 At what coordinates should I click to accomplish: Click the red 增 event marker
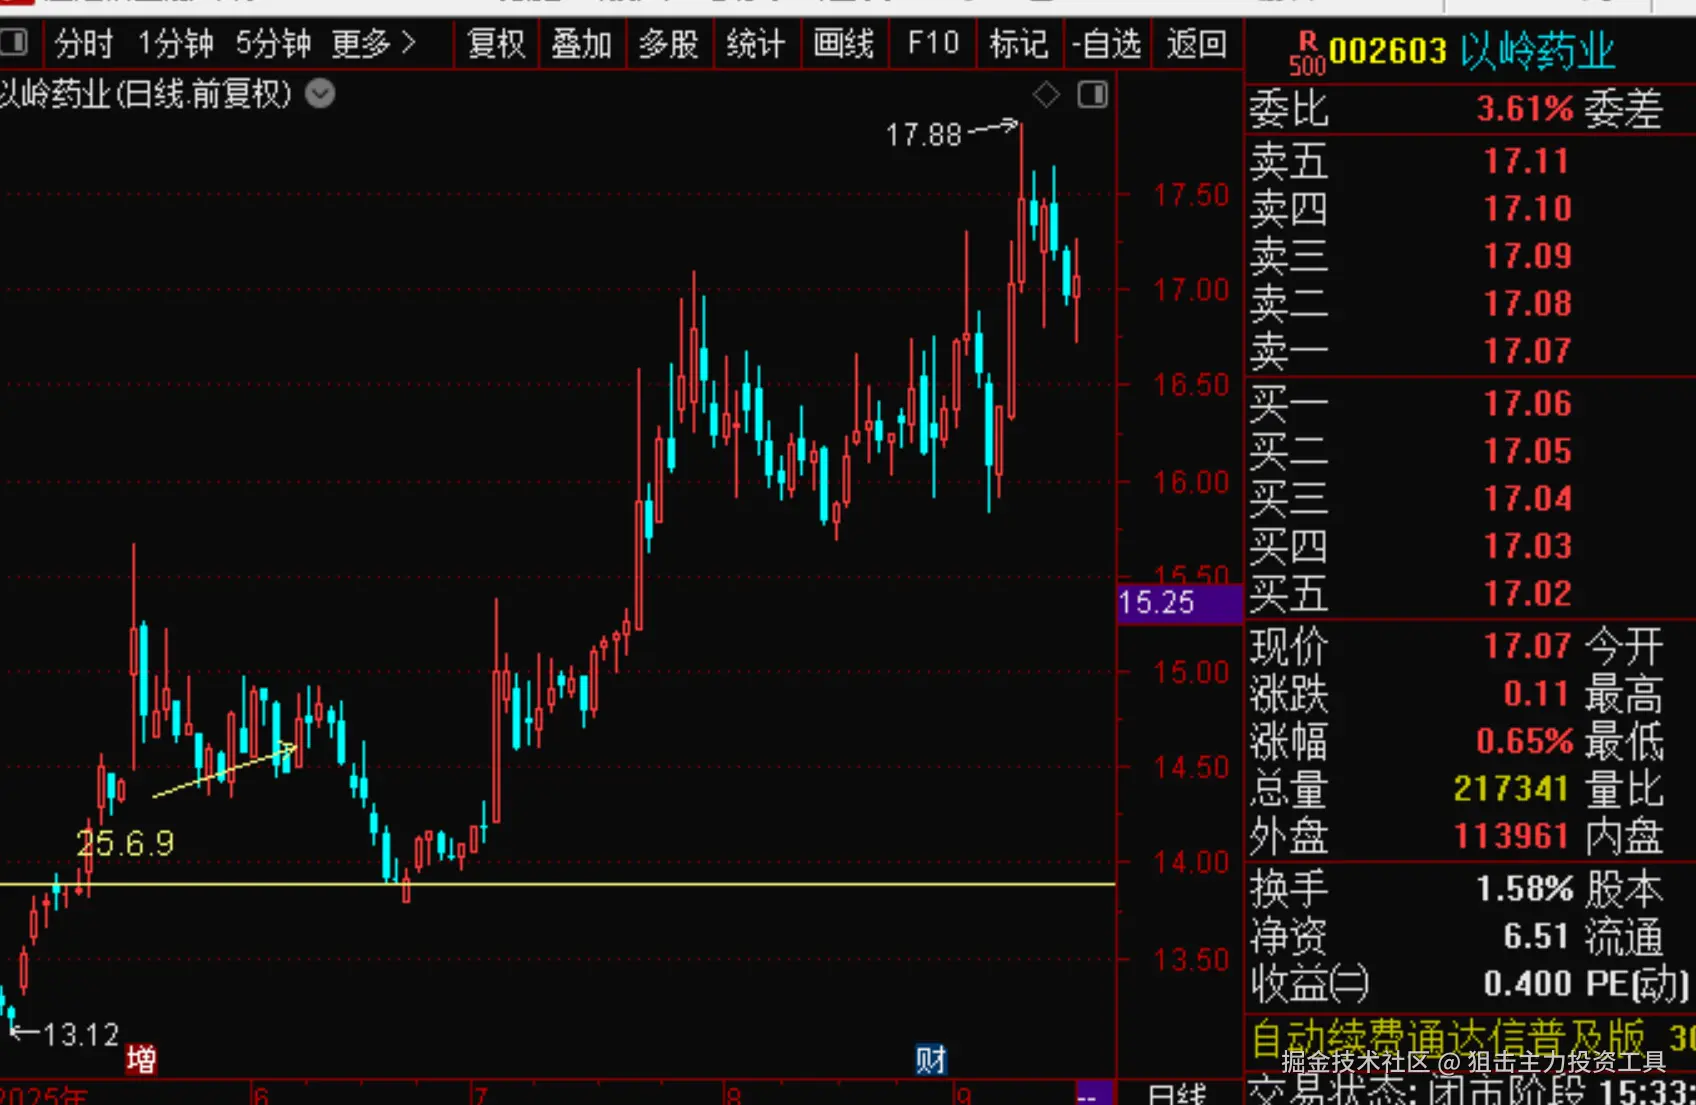141,1059
